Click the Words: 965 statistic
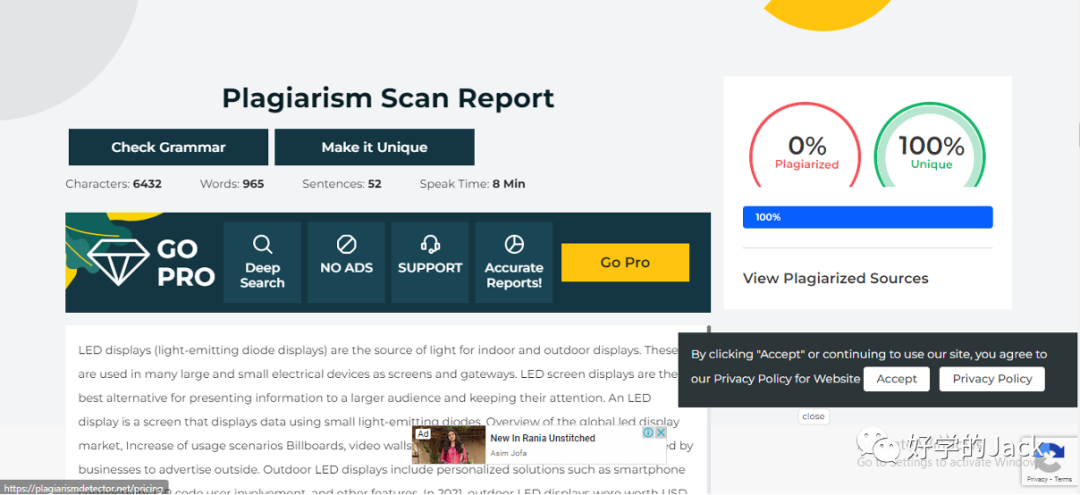 tap(232, 184)
